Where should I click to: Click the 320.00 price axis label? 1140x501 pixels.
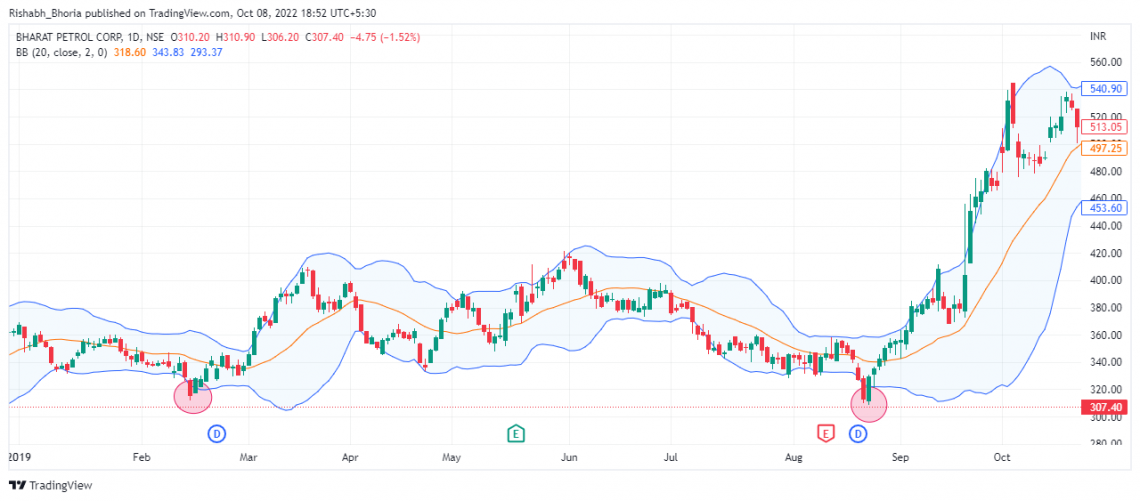point(1107,390)
